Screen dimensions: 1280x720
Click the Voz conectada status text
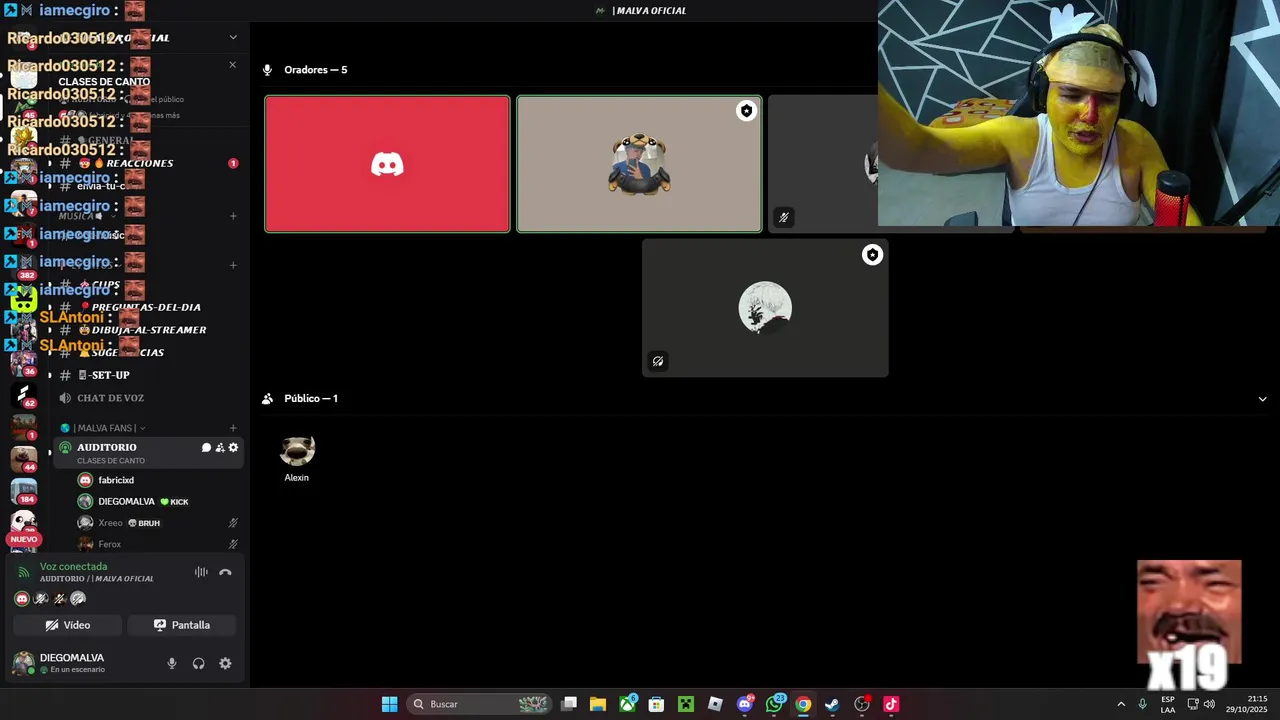click(73, 567)
